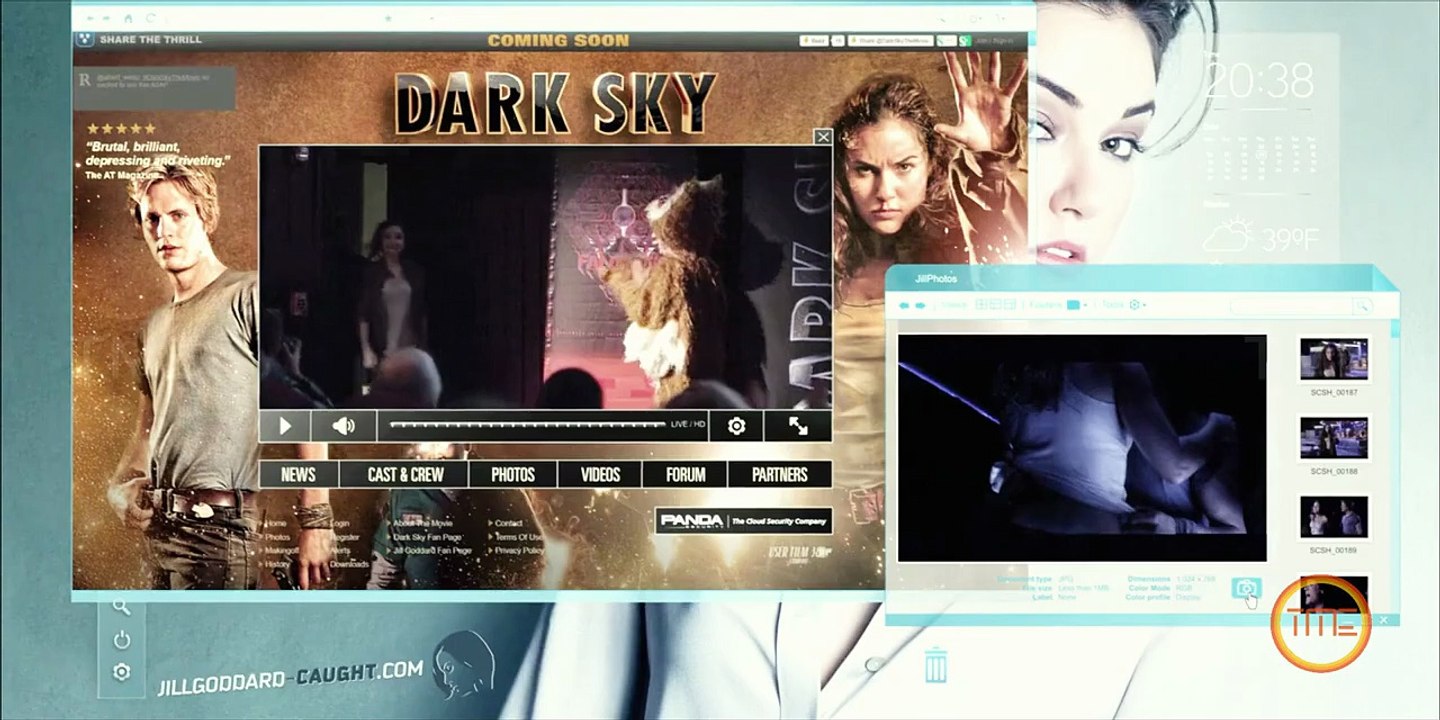Click the COMING SOON heading
1440x720 pixels.
pos(558,41)
